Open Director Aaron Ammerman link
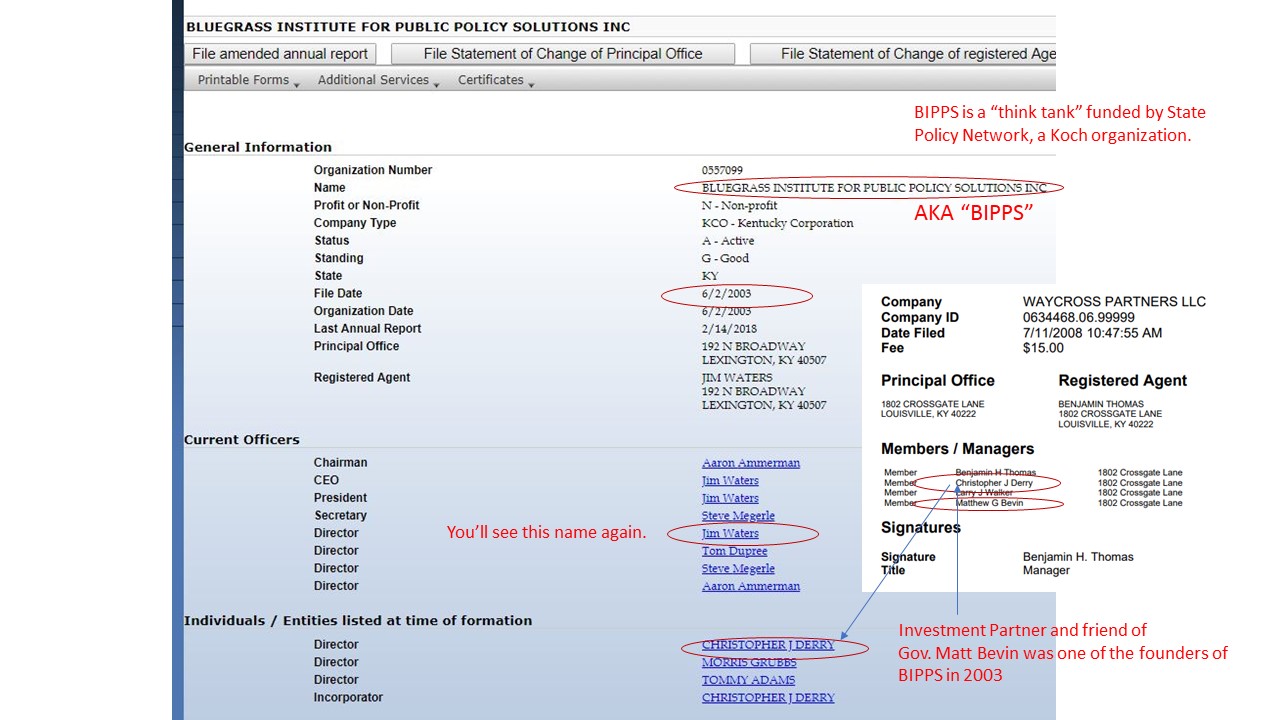This screenshot has width=1280, height=720. [x=751, y=586]
